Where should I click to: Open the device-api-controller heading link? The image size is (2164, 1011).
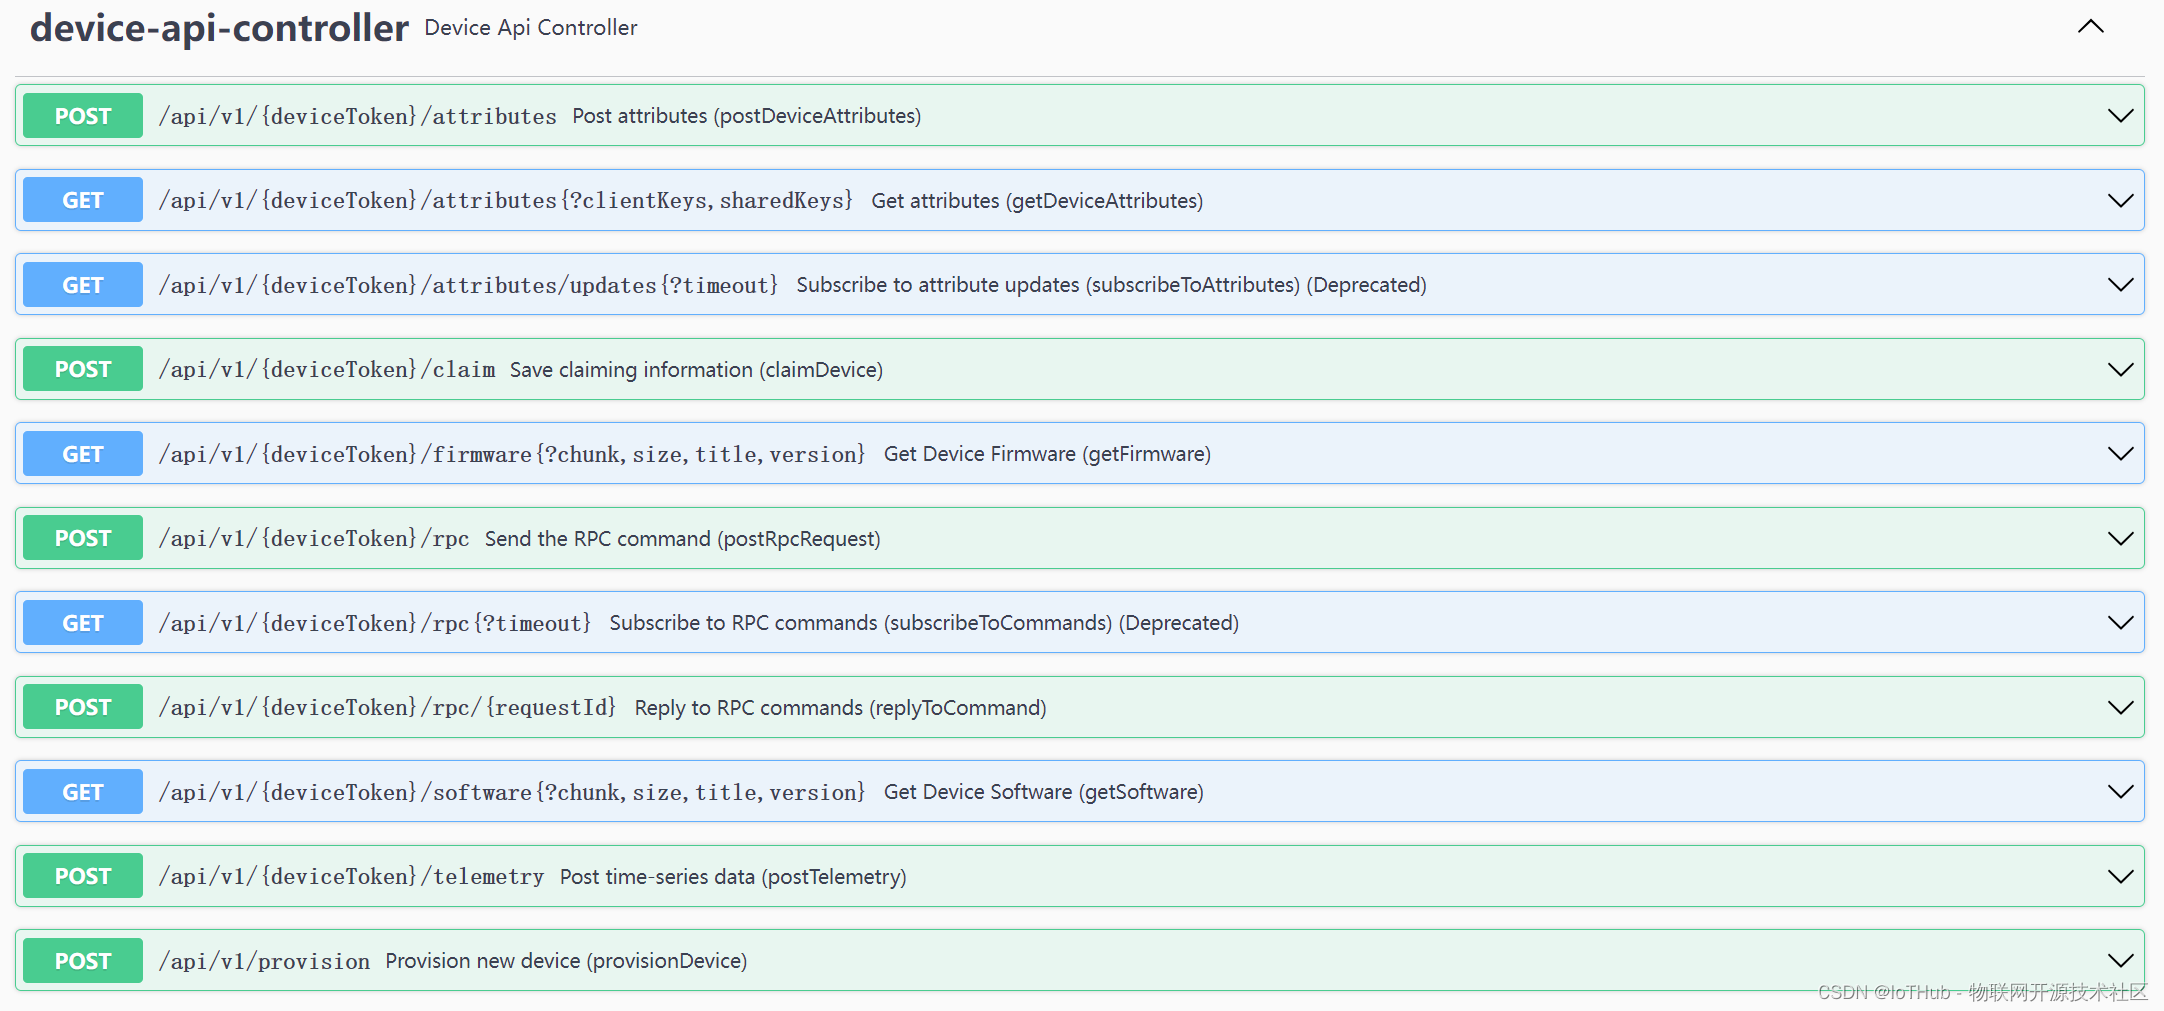219,28
